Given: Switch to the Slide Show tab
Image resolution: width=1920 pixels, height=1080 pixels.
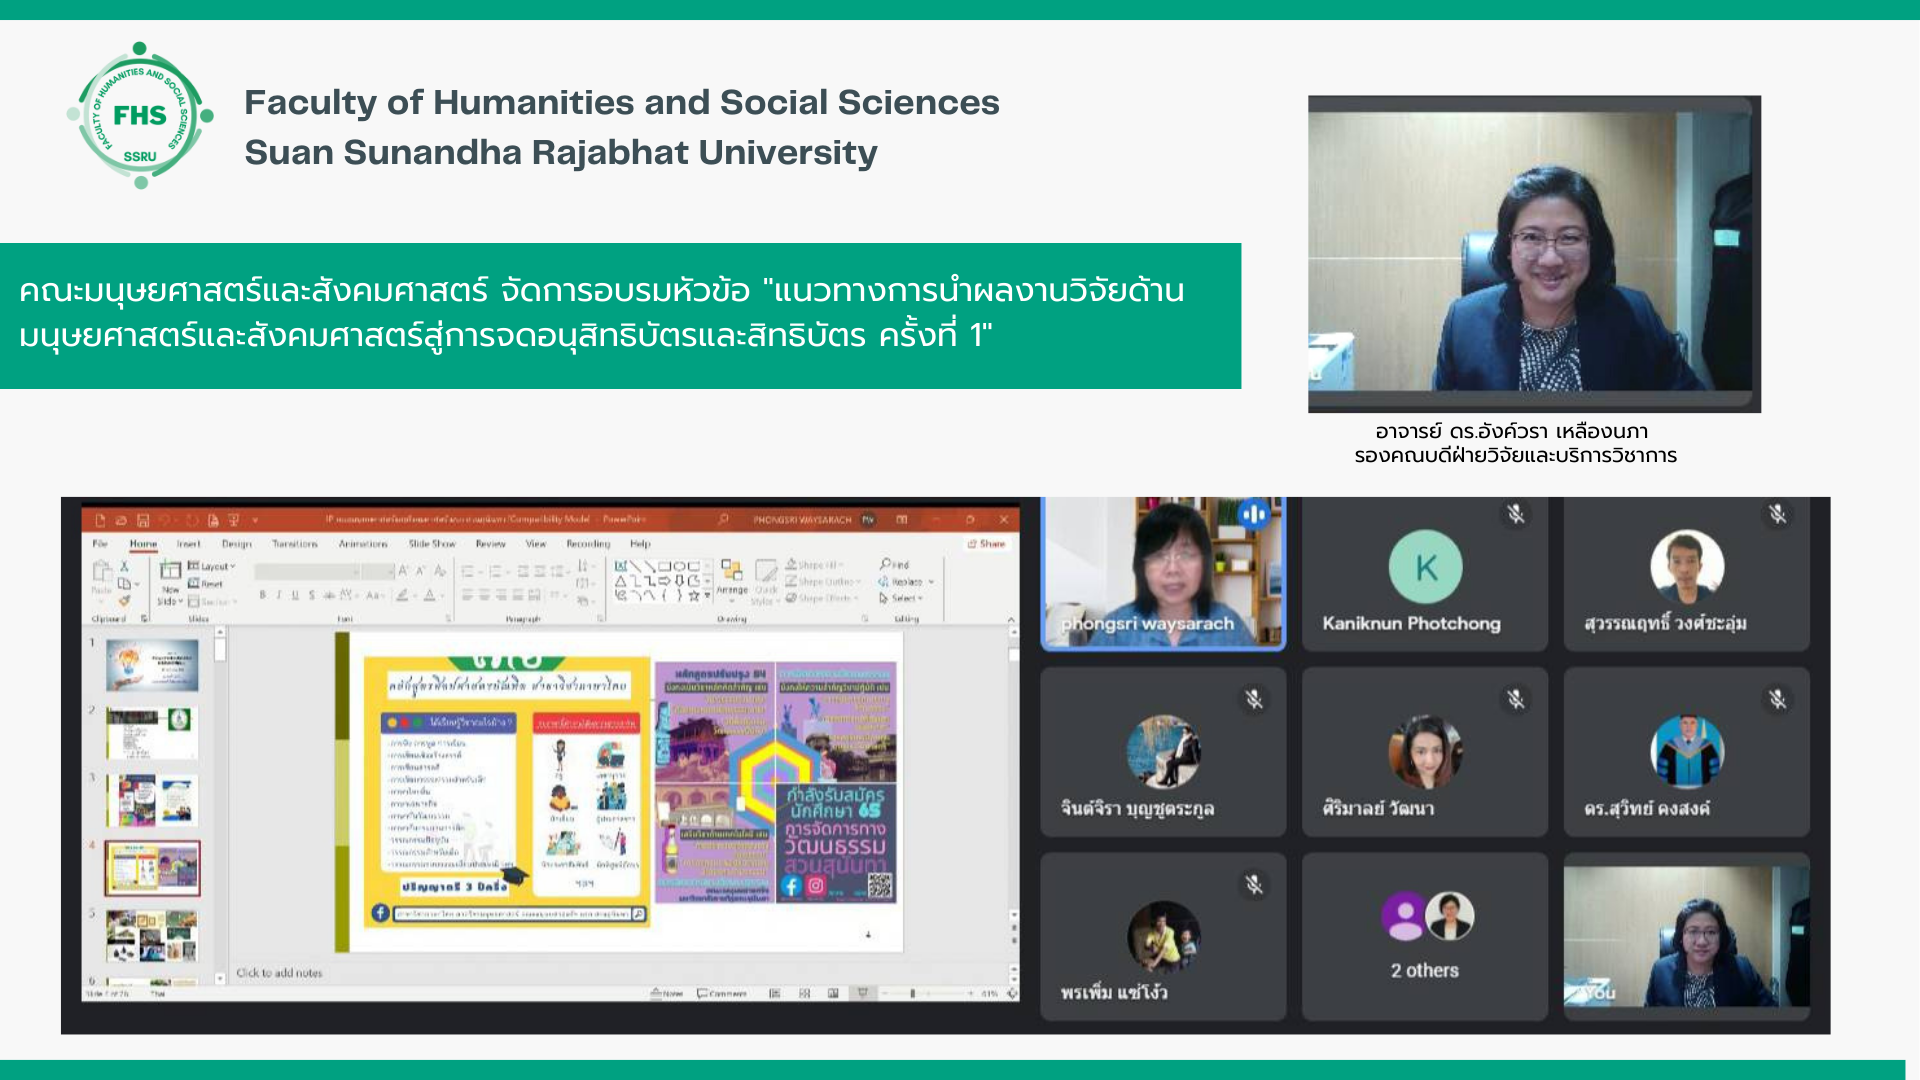Looking at the screenshot, I should click(432, 544).
